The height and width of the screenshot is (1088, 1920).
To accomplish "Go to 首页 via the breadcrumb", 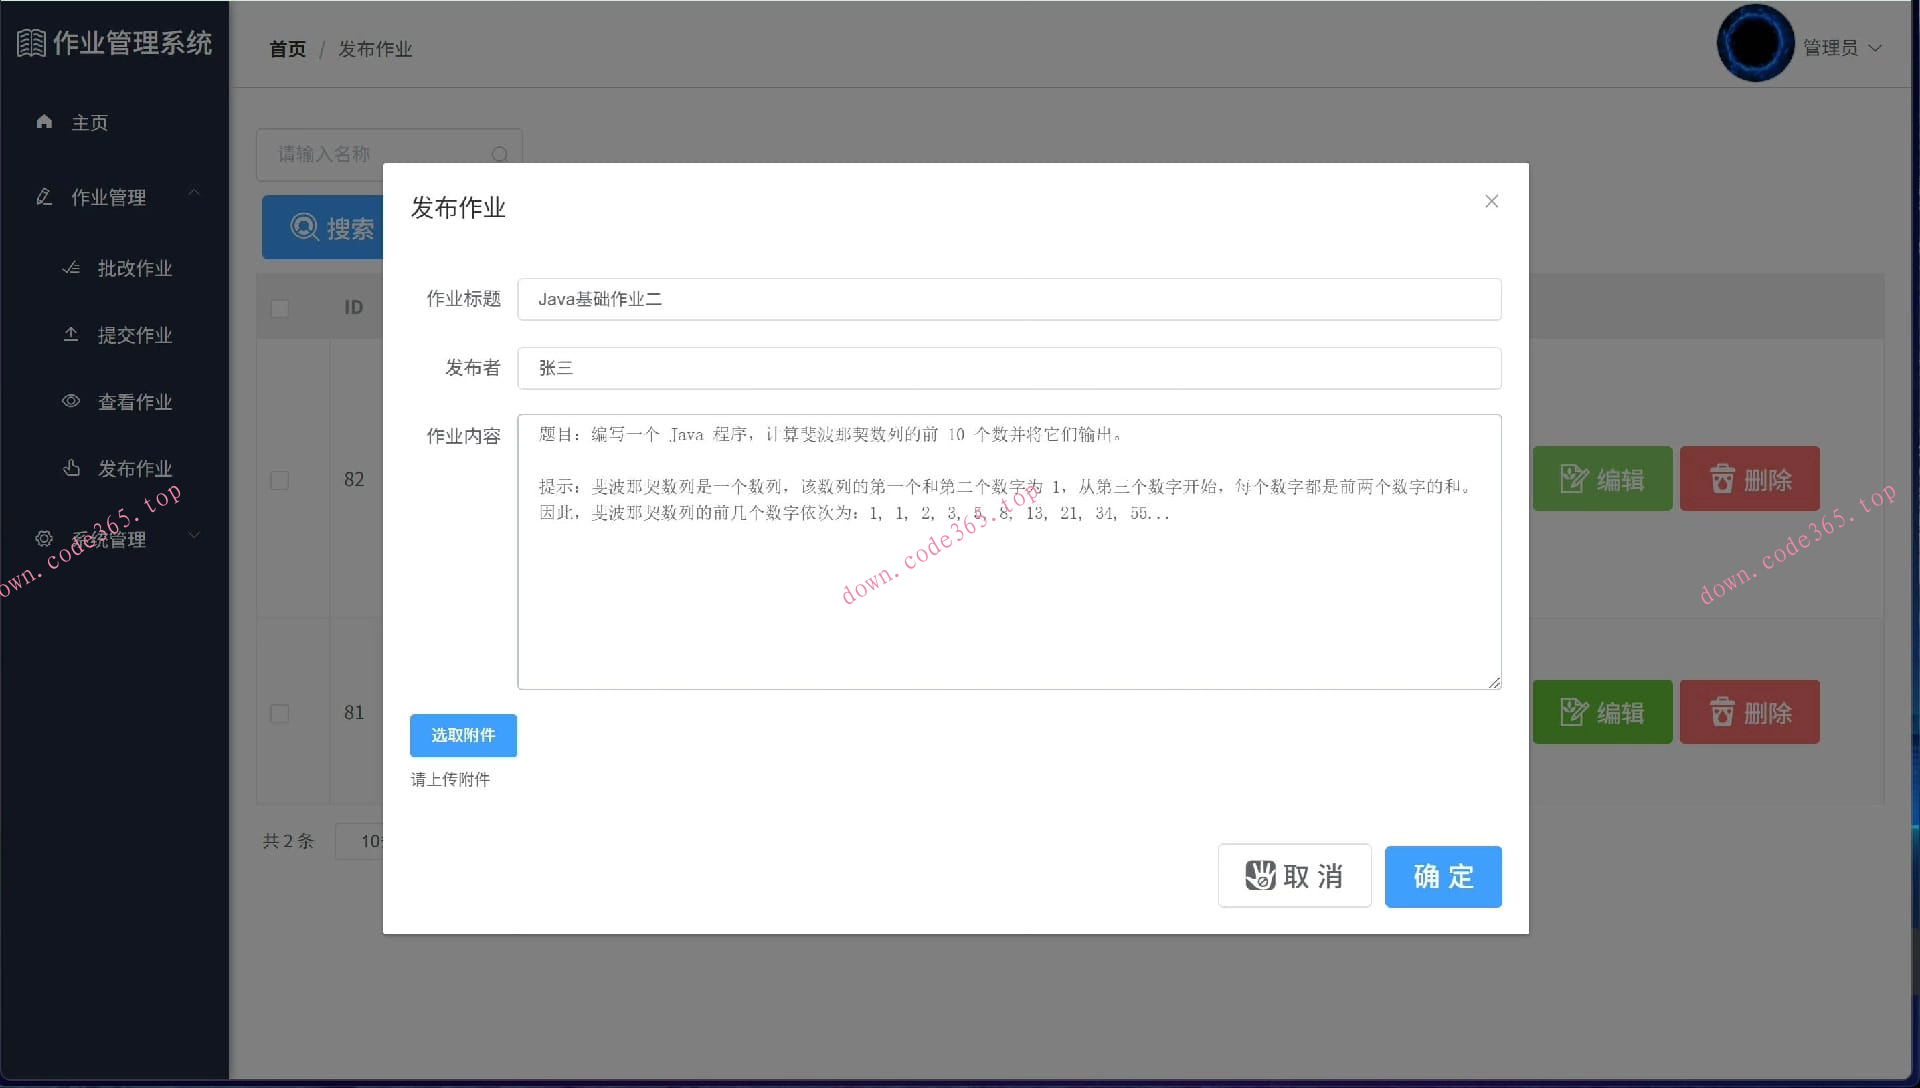I will click(x=287, y=48).
